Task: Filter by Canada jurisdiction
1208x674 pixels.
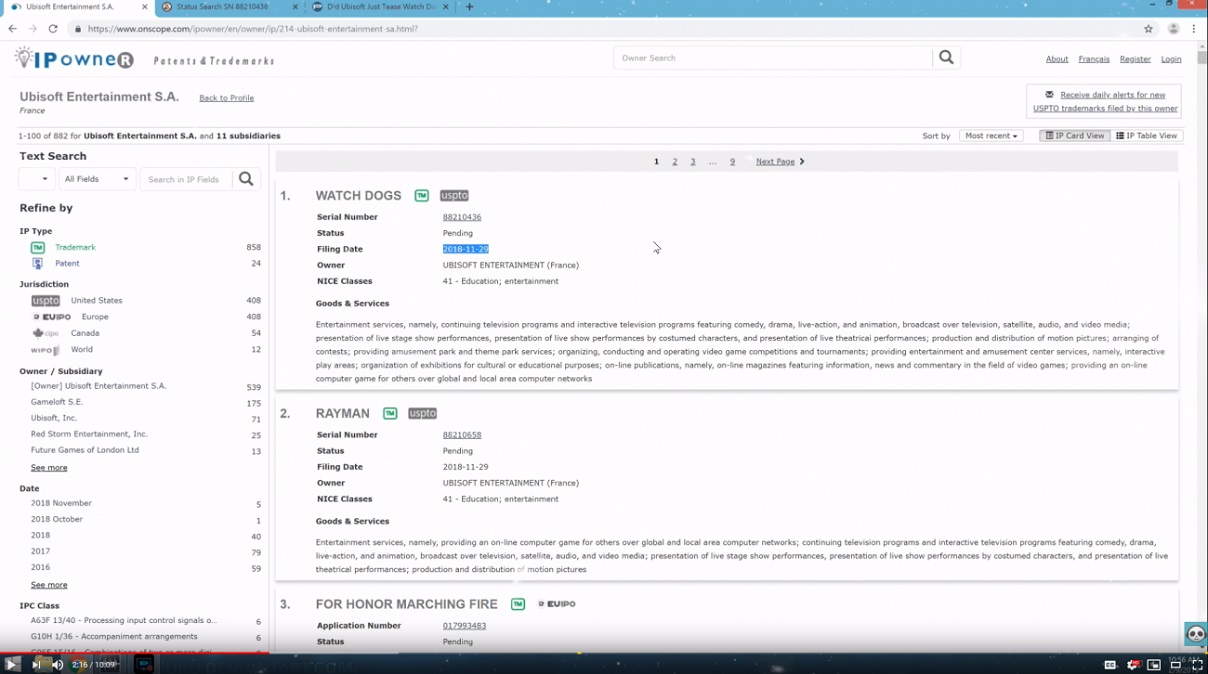Action: [85, 333]
